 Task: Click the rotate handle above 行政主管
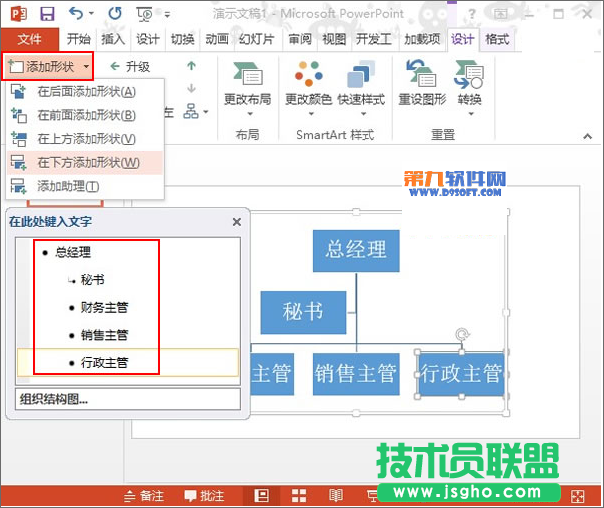[x=462, y=334]
